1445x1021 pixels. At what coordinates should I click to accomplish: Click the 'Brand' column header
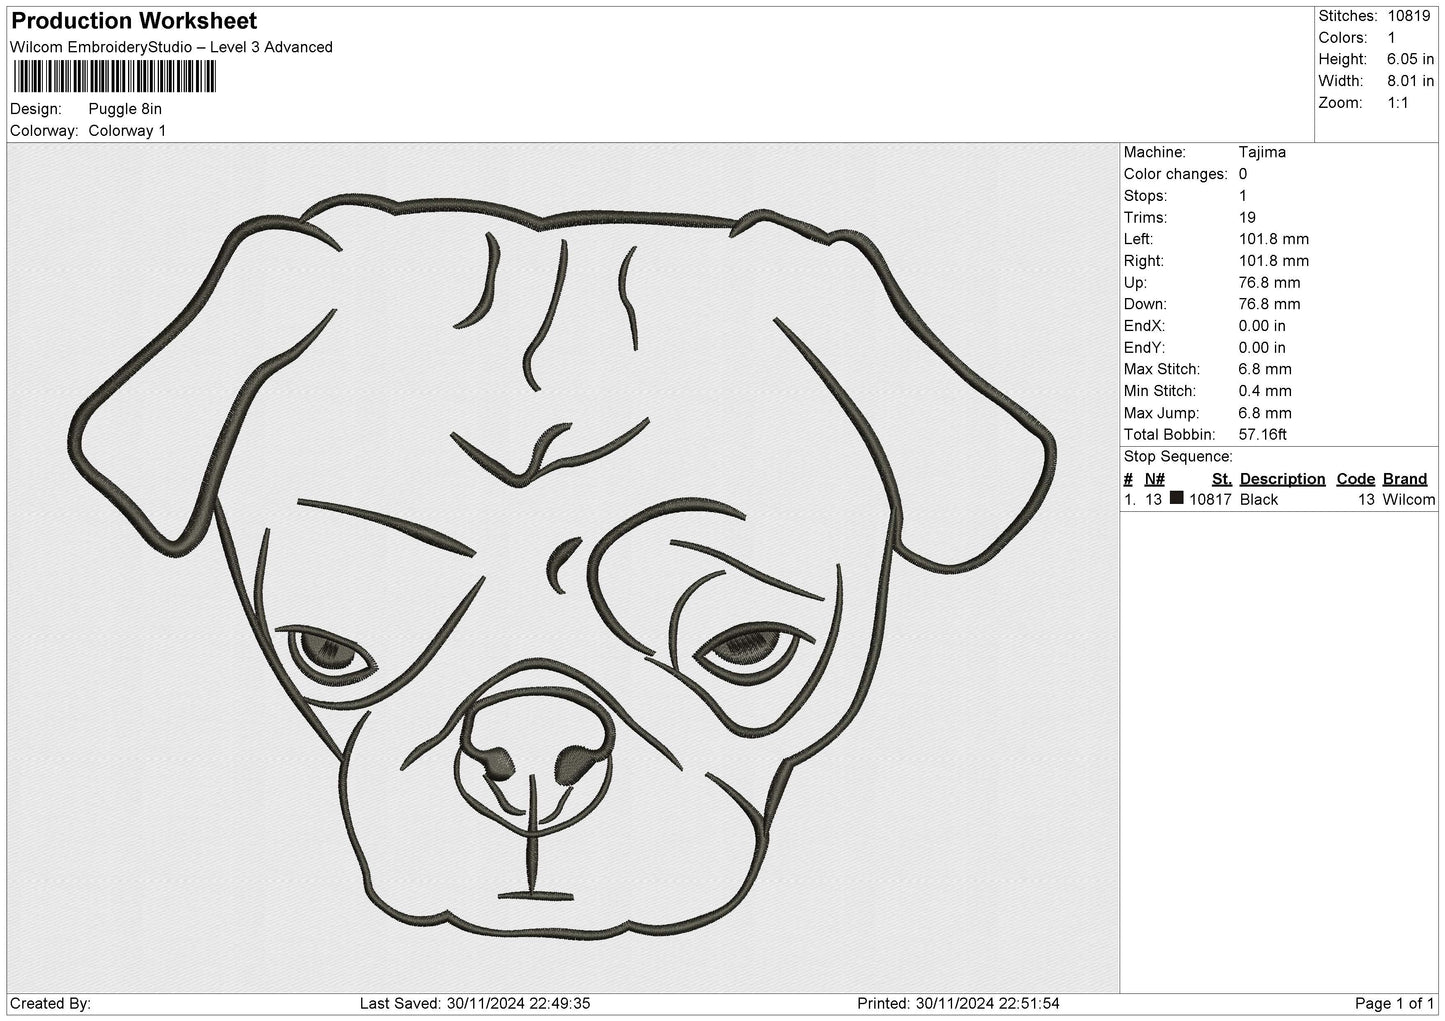pyautogui.click(x=1405, y=479)
